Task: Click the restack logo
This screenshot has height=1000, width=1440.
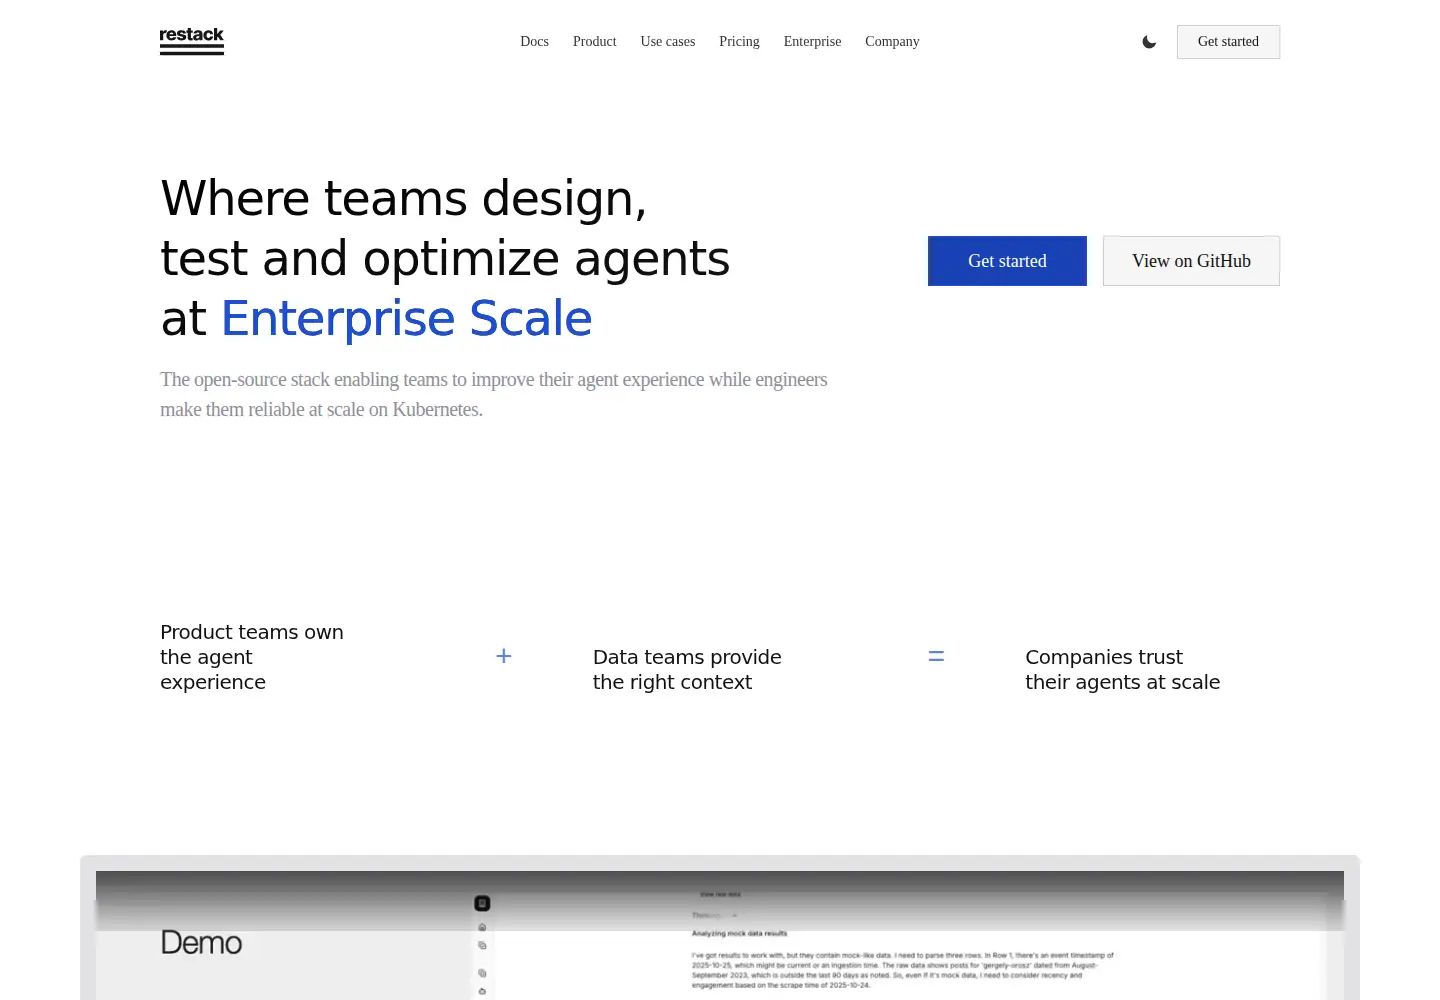Action: tap(192, 41)
